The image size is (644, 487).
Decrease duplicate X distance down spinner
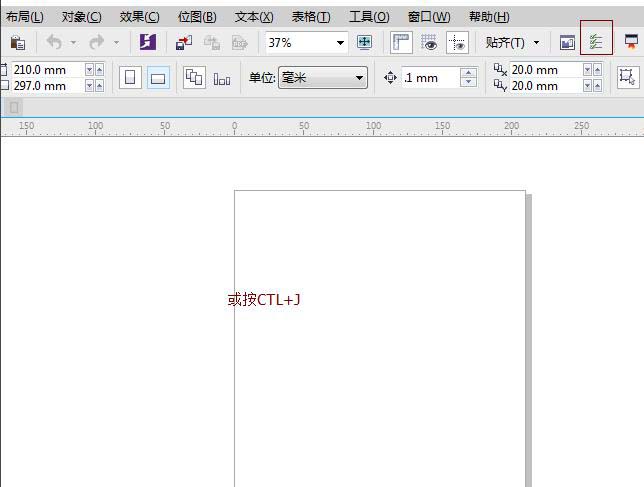[x=587, y=70]
